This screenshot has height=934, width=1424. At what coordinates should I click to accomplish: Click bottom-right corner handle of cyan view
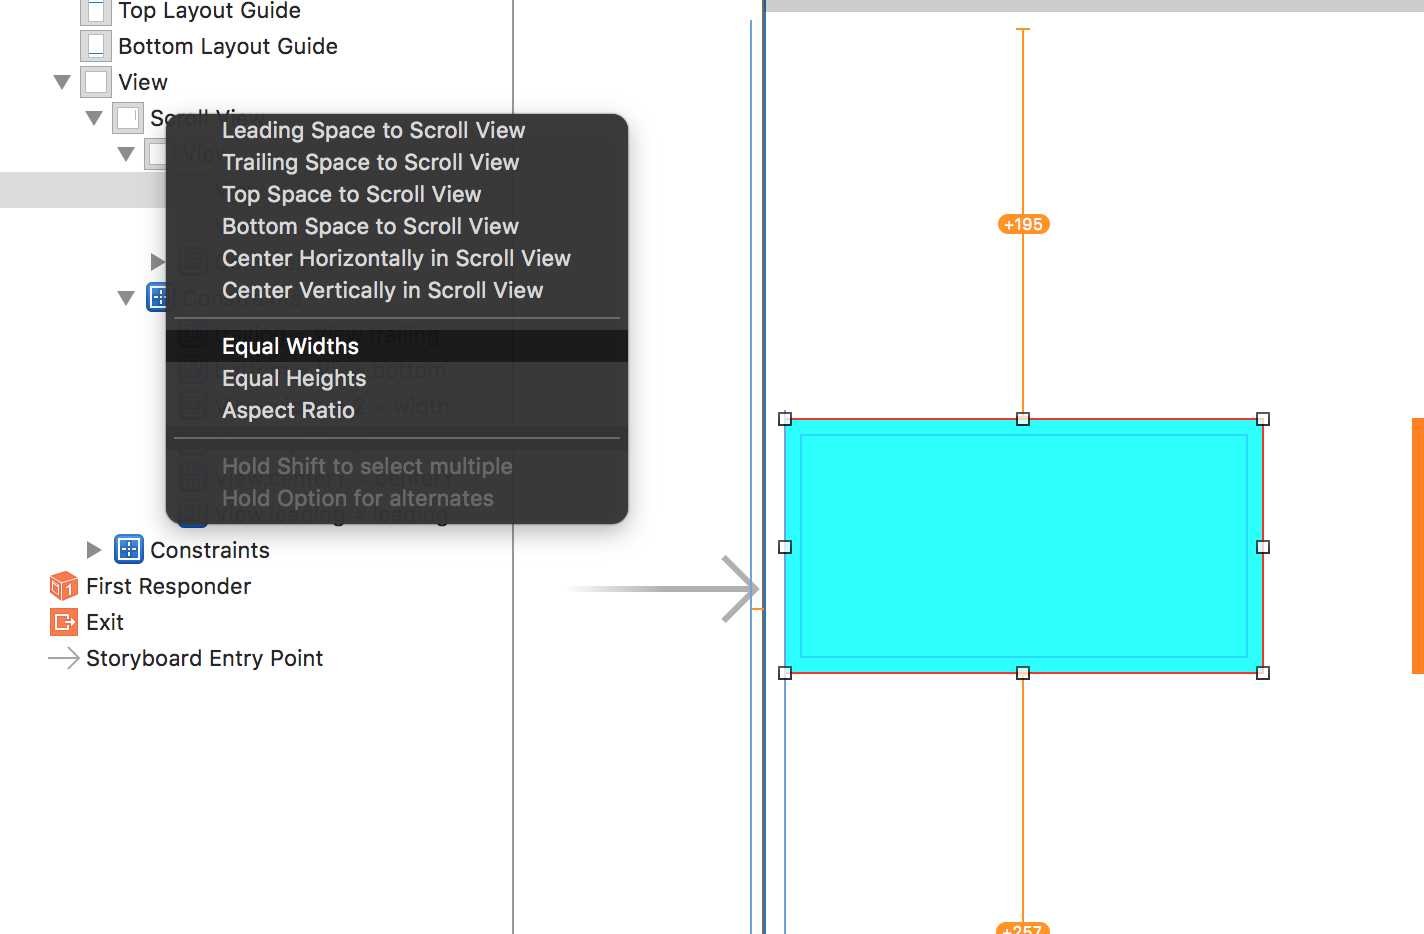click(x=1263, y=673)
